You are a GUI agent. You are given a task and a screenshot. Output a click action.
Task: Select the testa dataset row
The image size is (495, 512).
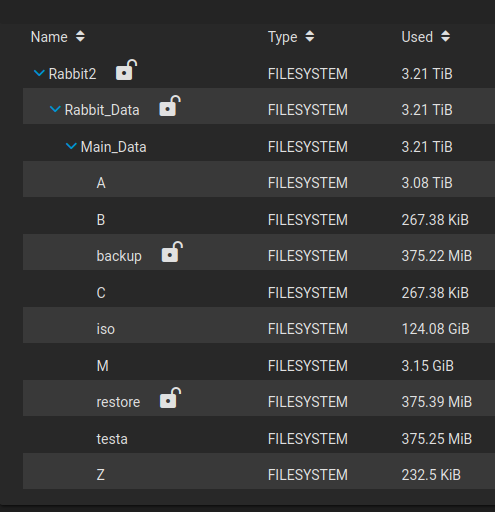point(259,438)
